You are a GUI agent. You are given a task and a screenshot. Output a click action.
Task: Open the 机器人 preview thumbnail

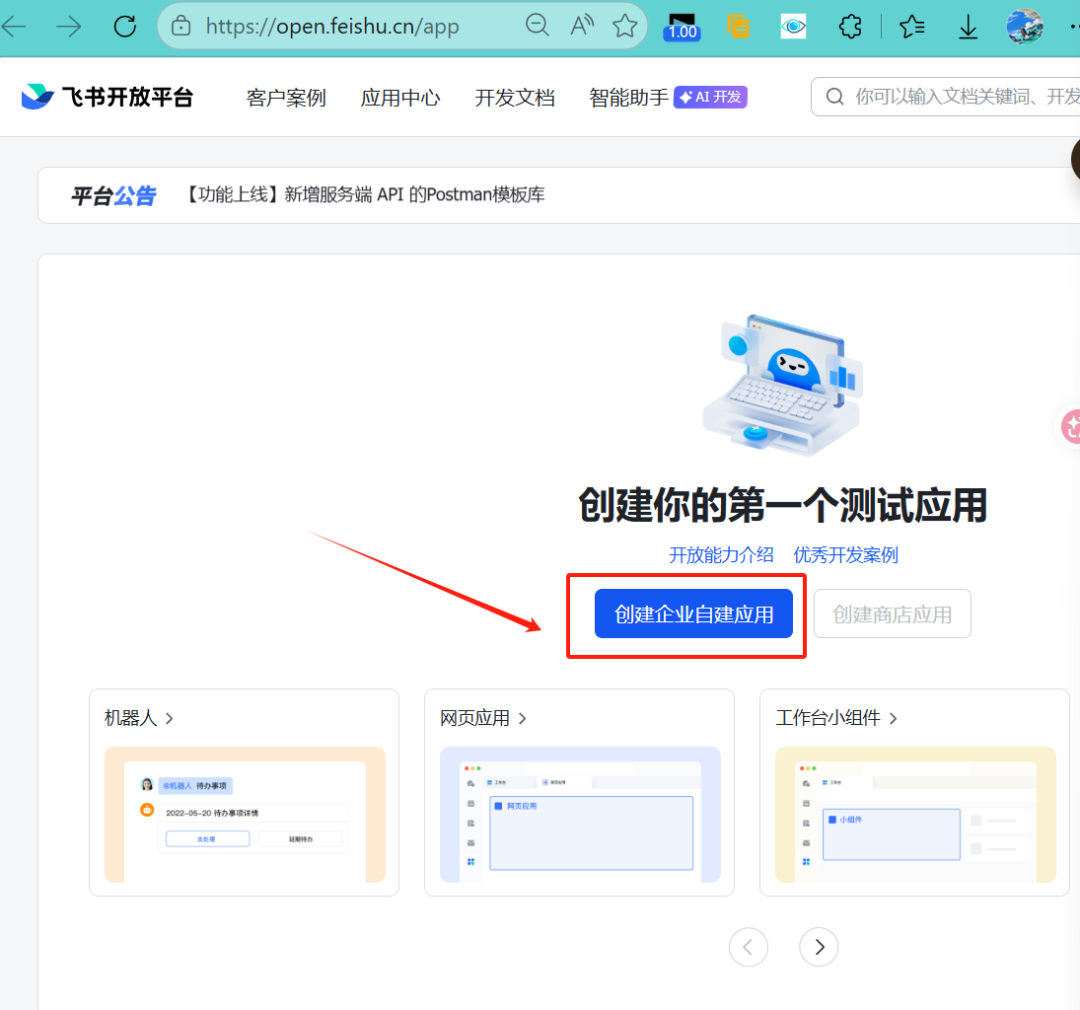click(x=245, y=814)
